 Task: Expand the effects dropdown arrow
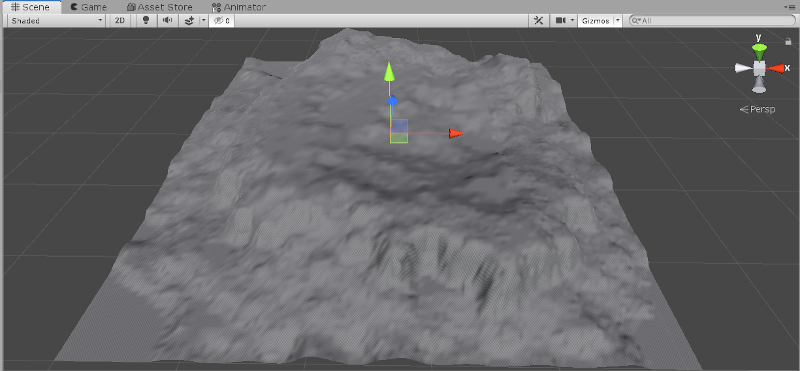click(x=203, y=20)
